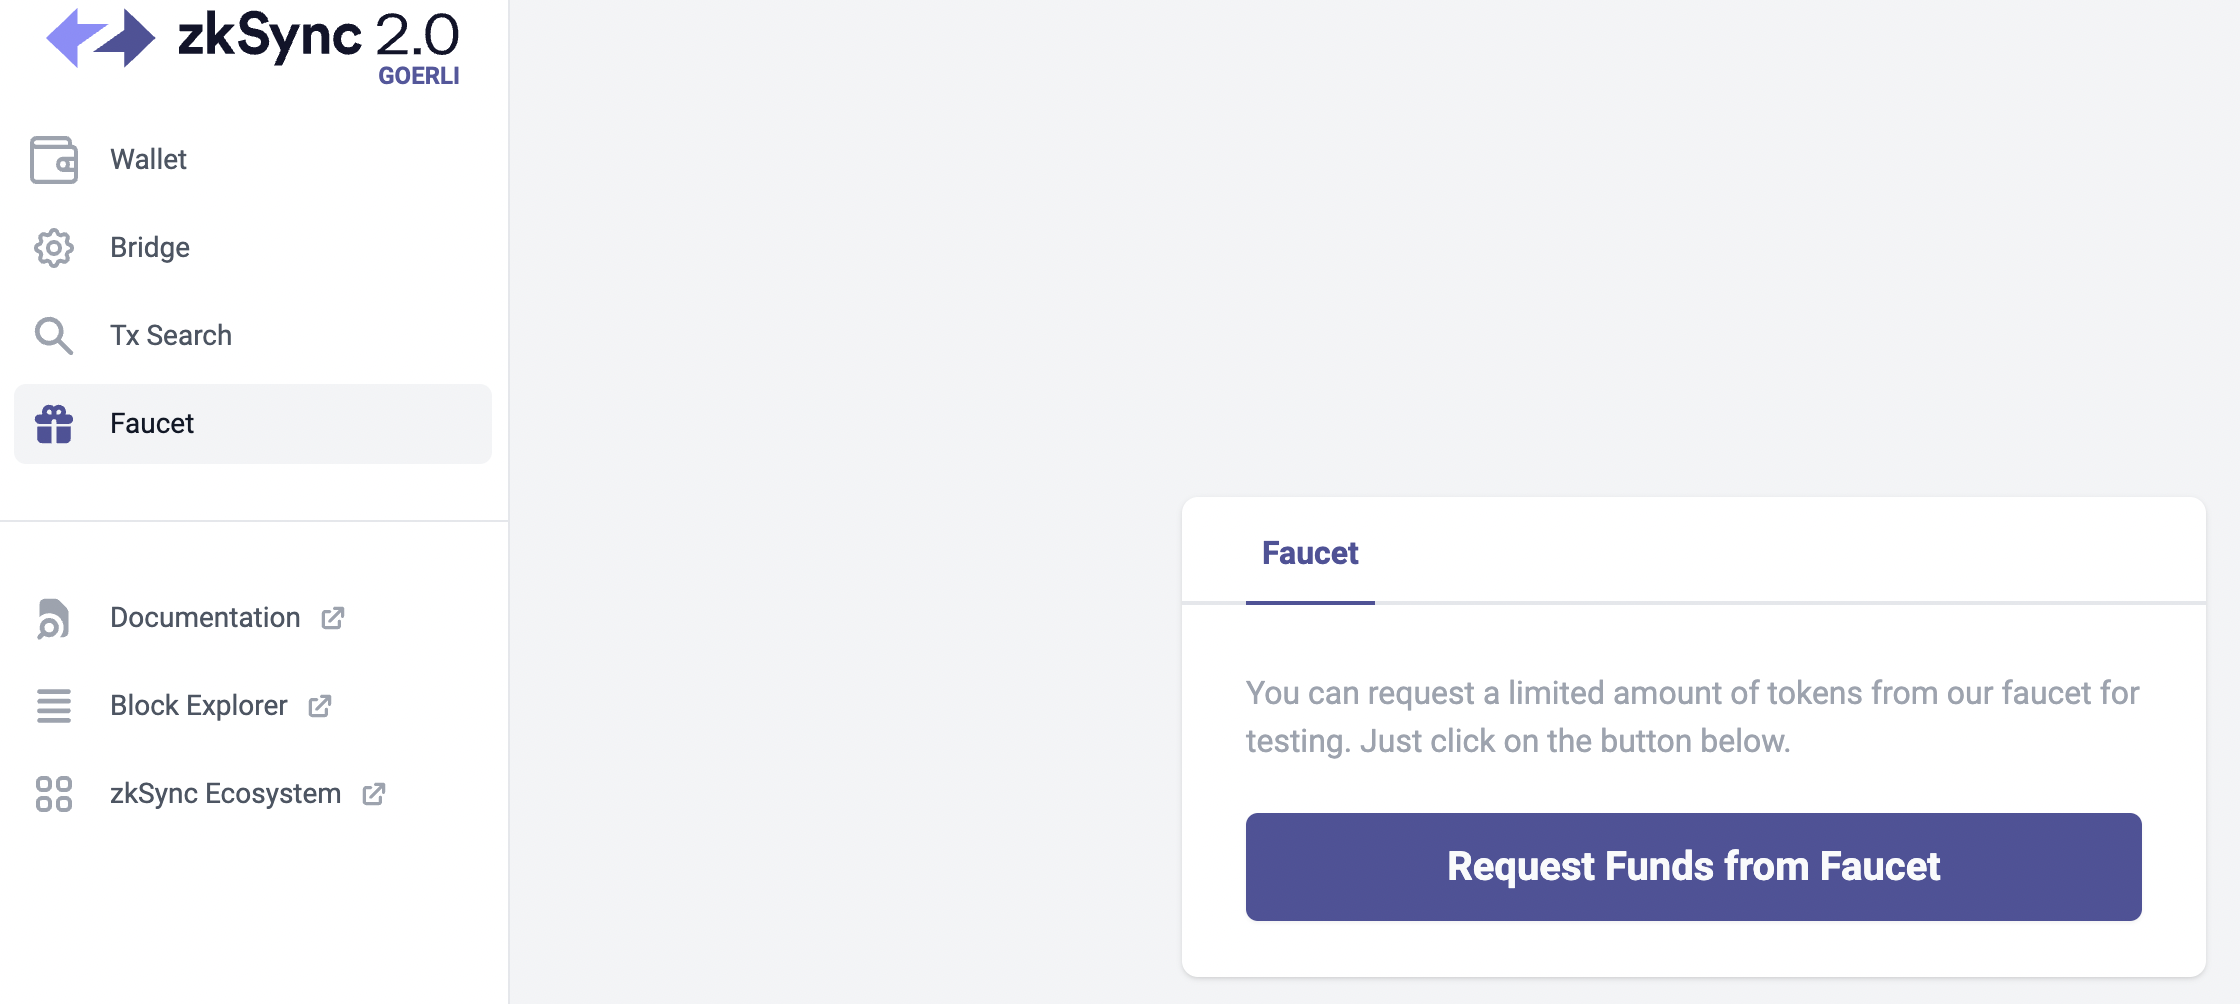Click the Wallet icon in sidebar

click(54, 160)
